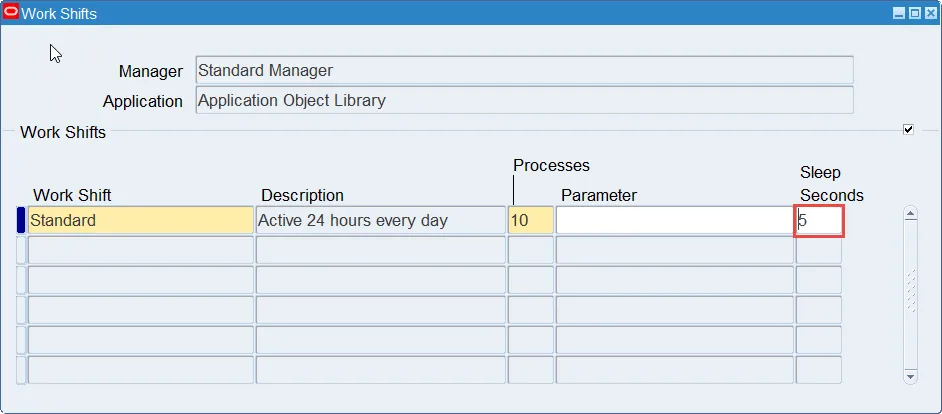Screen dimensions: 942x414
Task: Click the Oracle icon in title bar
Action: point(11,13)
